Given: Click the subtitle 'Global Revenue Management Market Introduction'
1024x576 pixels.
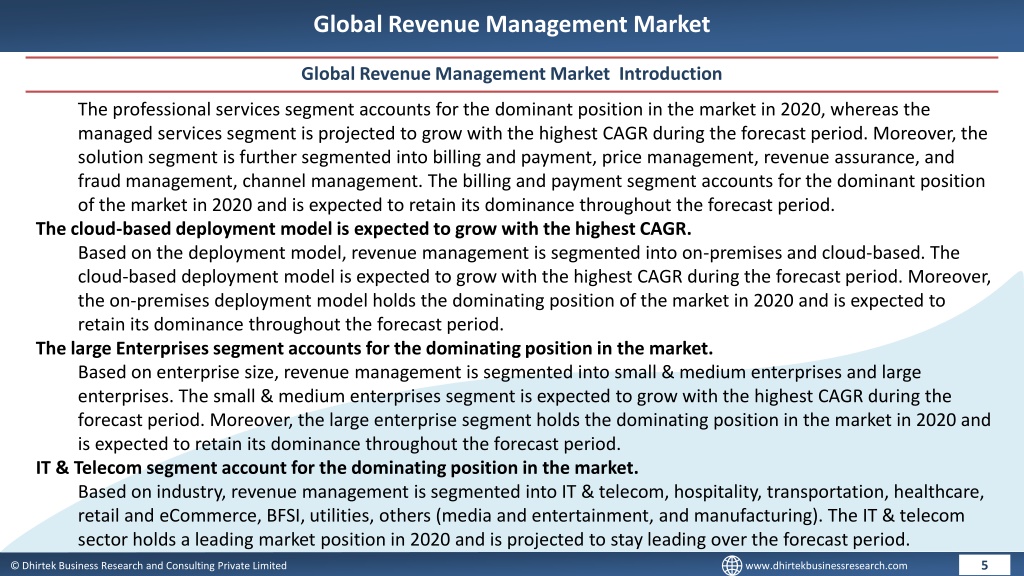Looking at the screenshot, I should click(x=511, y=74).
